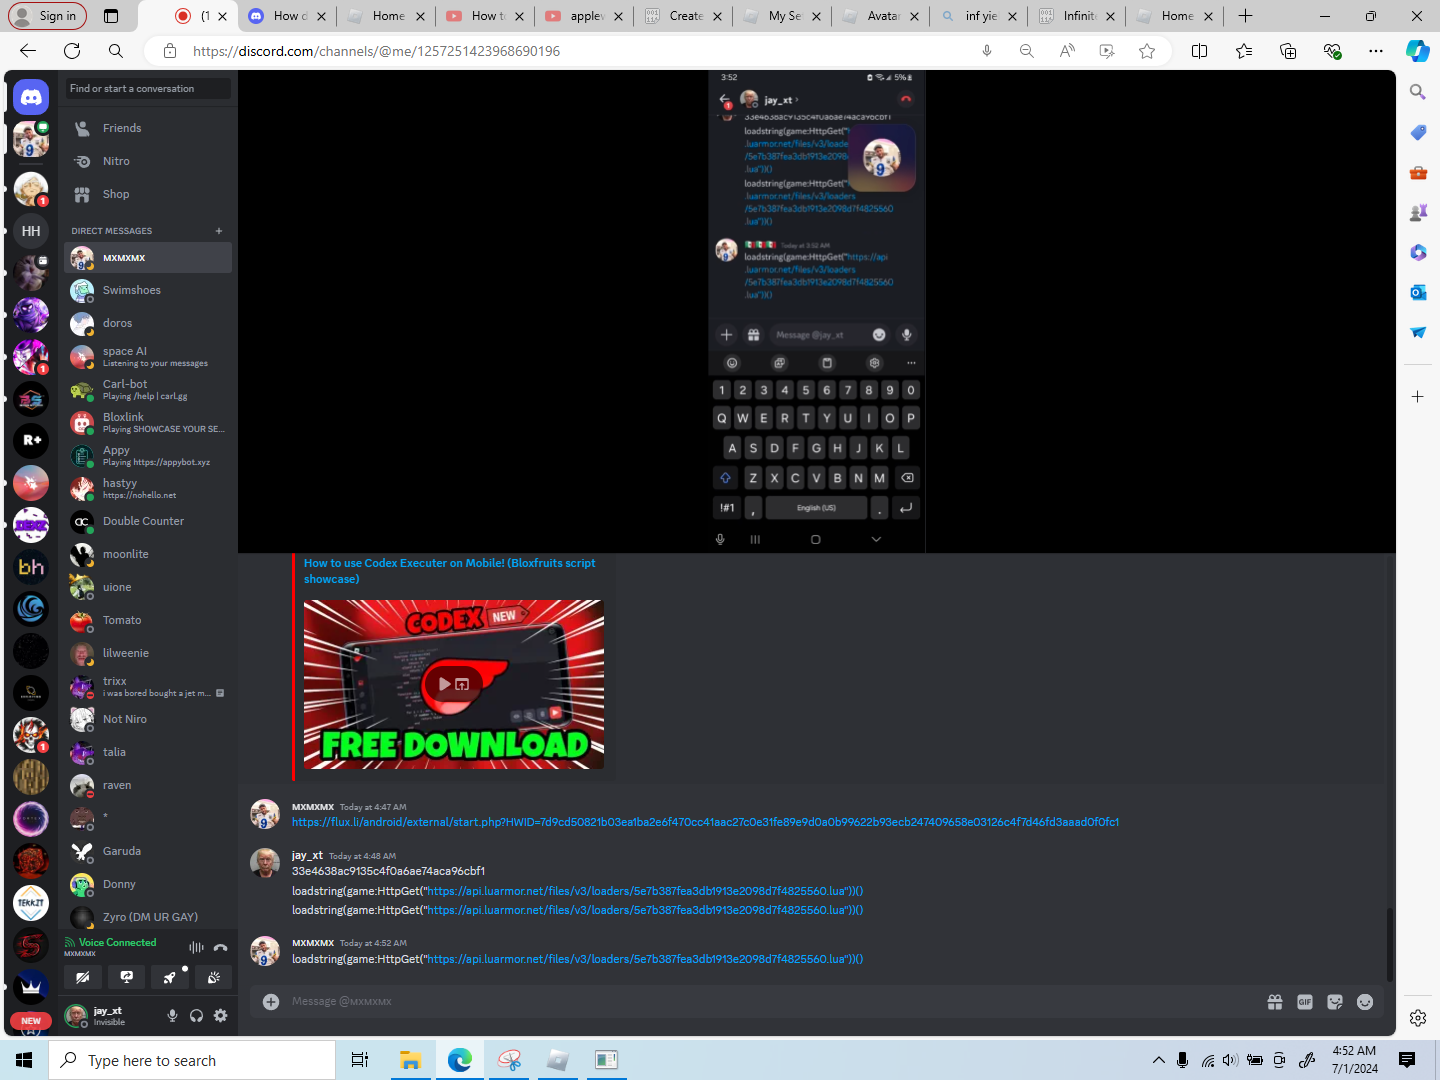This screenshot has width=1440, height=1080.
Task: Share your screen in voice panel
Action: coord(127,977)
